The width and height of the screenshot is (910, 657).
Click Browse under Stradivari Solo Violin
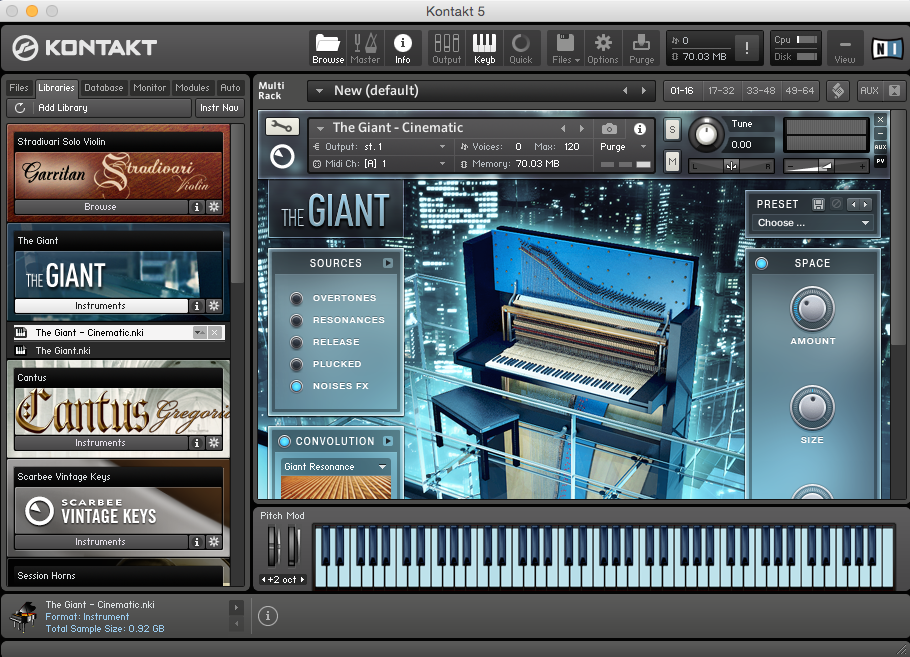100,207
